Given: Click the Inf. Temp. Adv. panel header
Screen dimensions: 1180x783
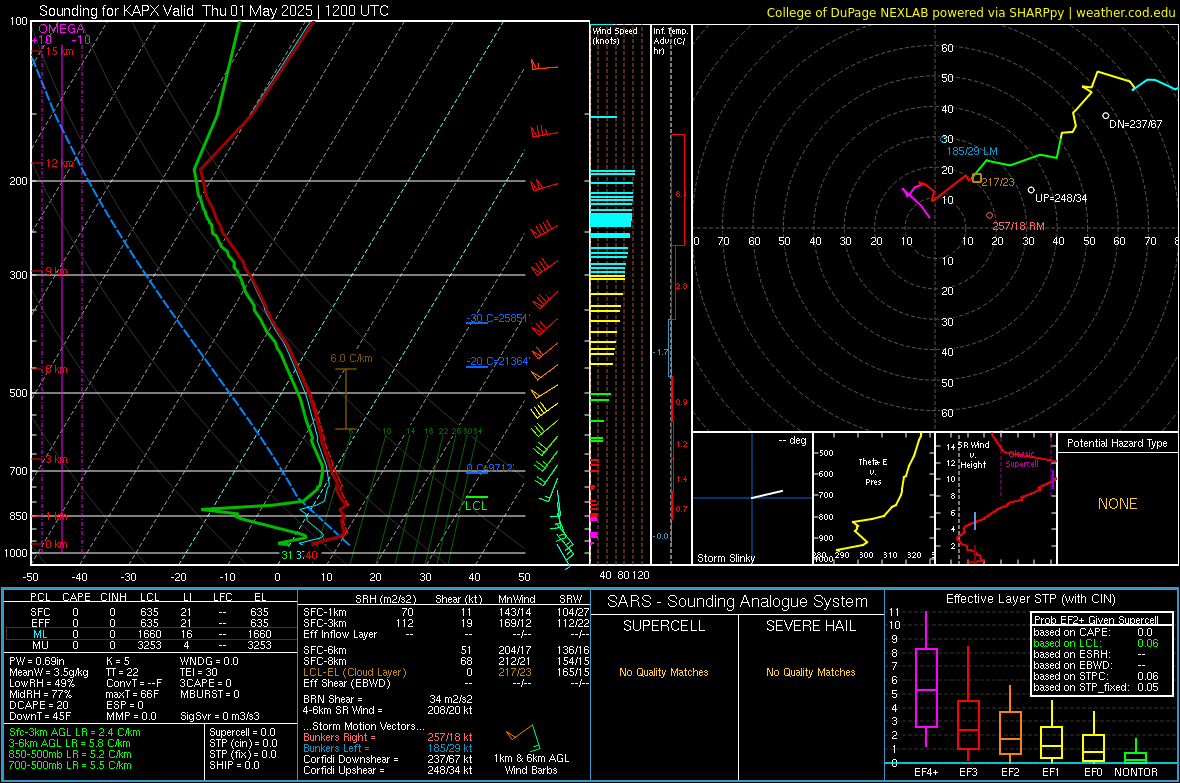Looking at the screenshot, I should pyautogui.click(x=669, y=41).
